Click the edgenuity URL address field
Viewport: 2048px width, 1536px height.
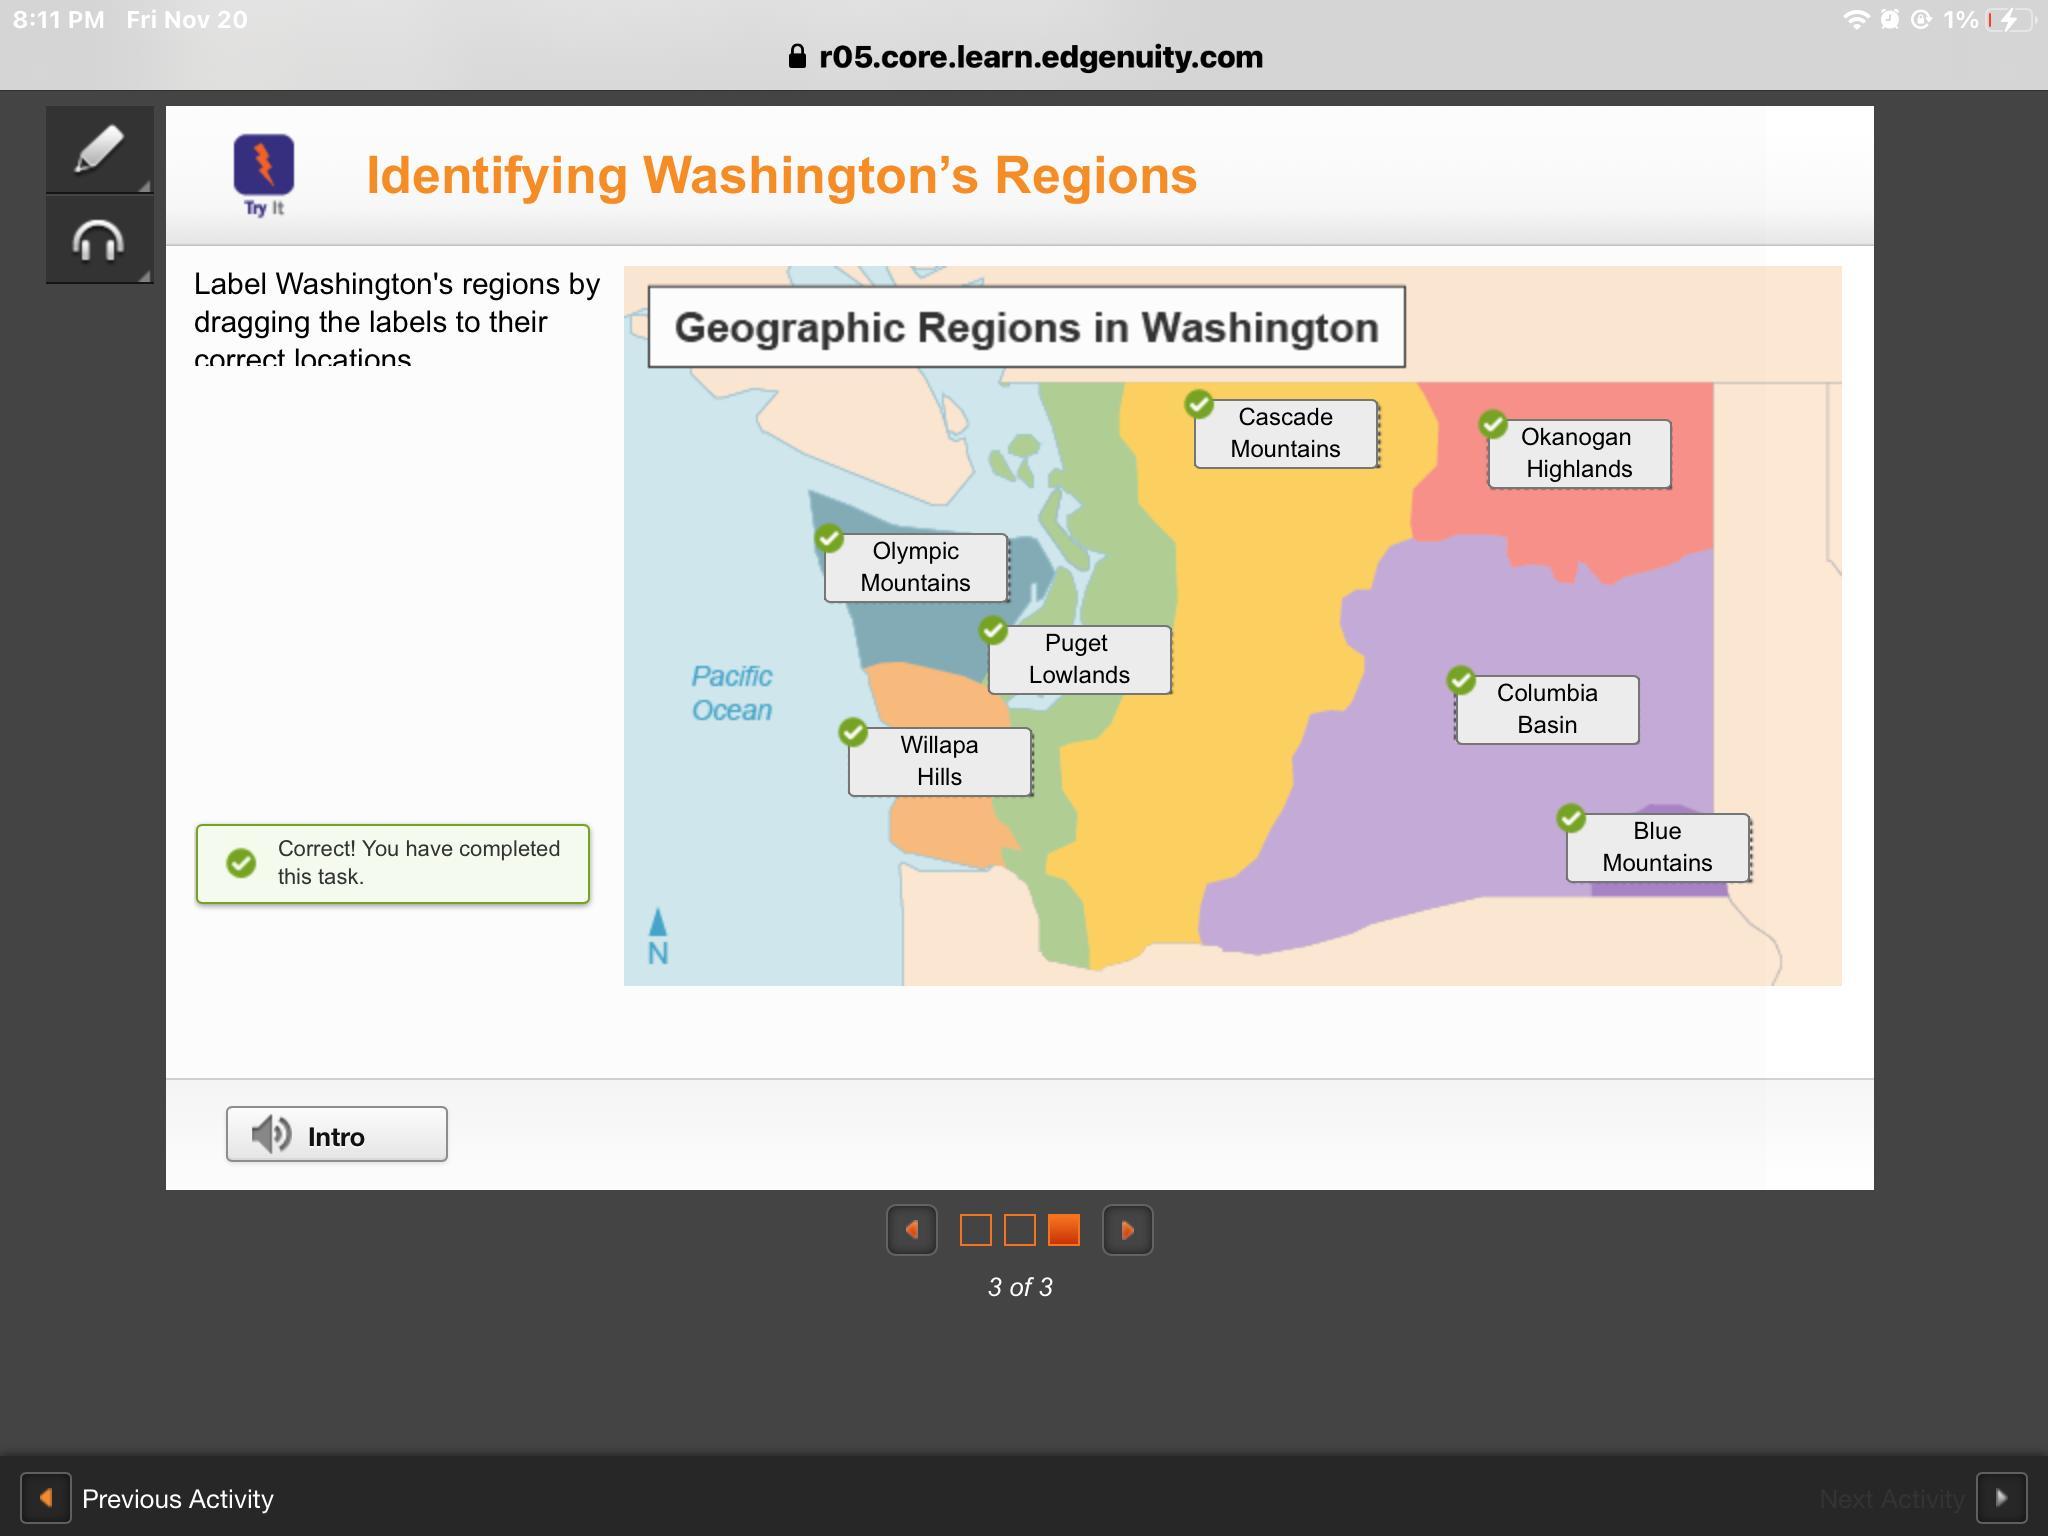pyautogui.click(x=1040, y=57)
